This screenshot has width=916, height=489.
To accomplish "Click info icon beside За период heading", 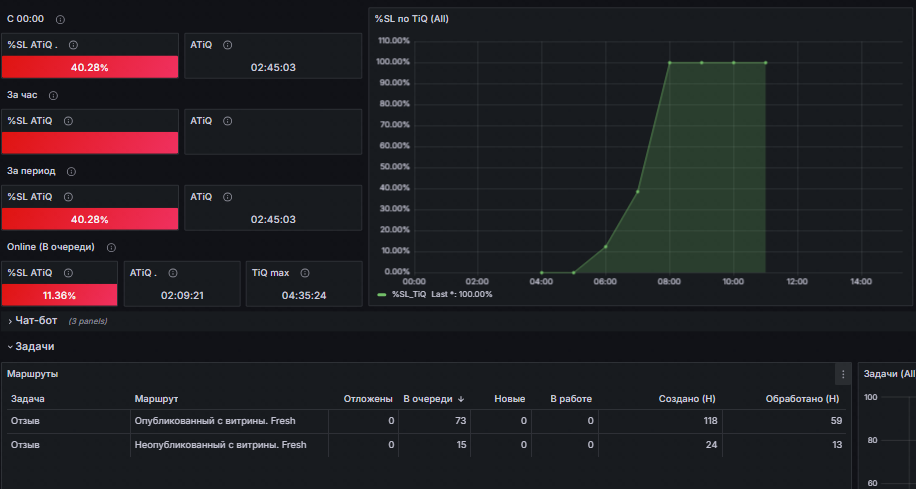I will [71, 172].
